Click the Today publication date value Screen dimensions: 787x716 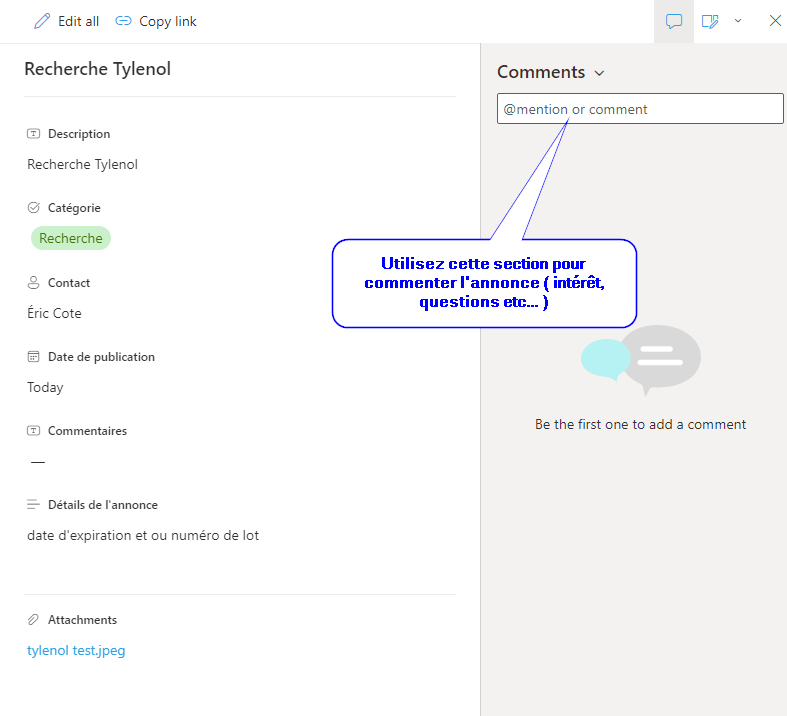click(x=45, y=387)
